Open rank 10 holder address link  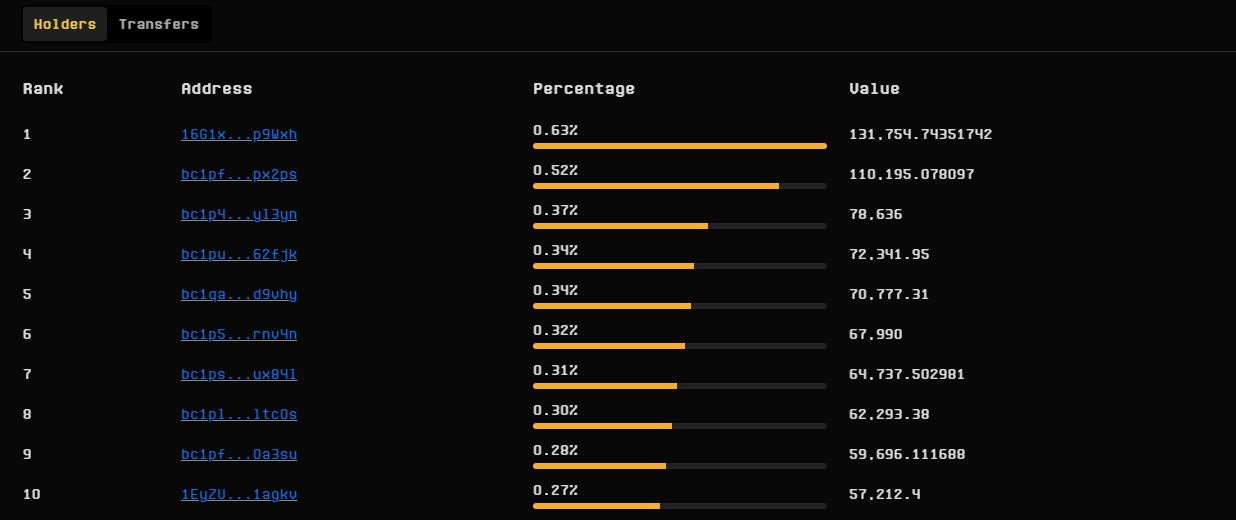[239, 494]
